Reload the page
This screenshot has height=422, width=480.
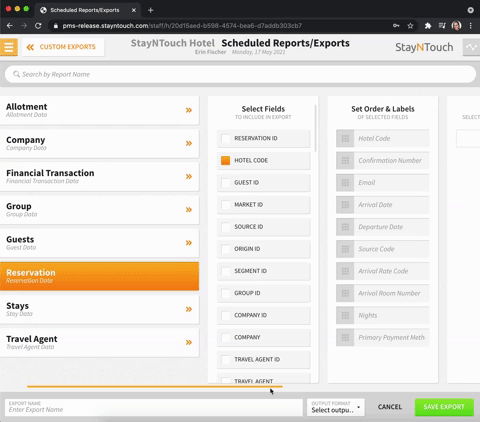(x=38, y=26)
